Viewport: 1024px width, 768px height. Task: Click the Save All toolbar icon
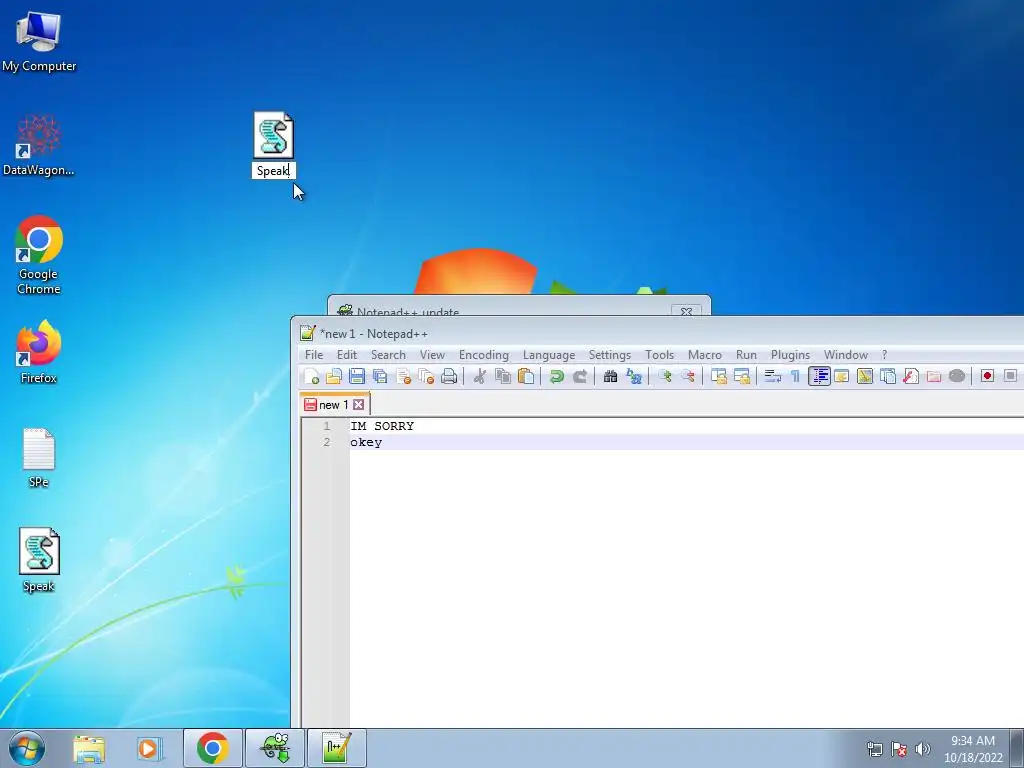[x=379, y=376]
